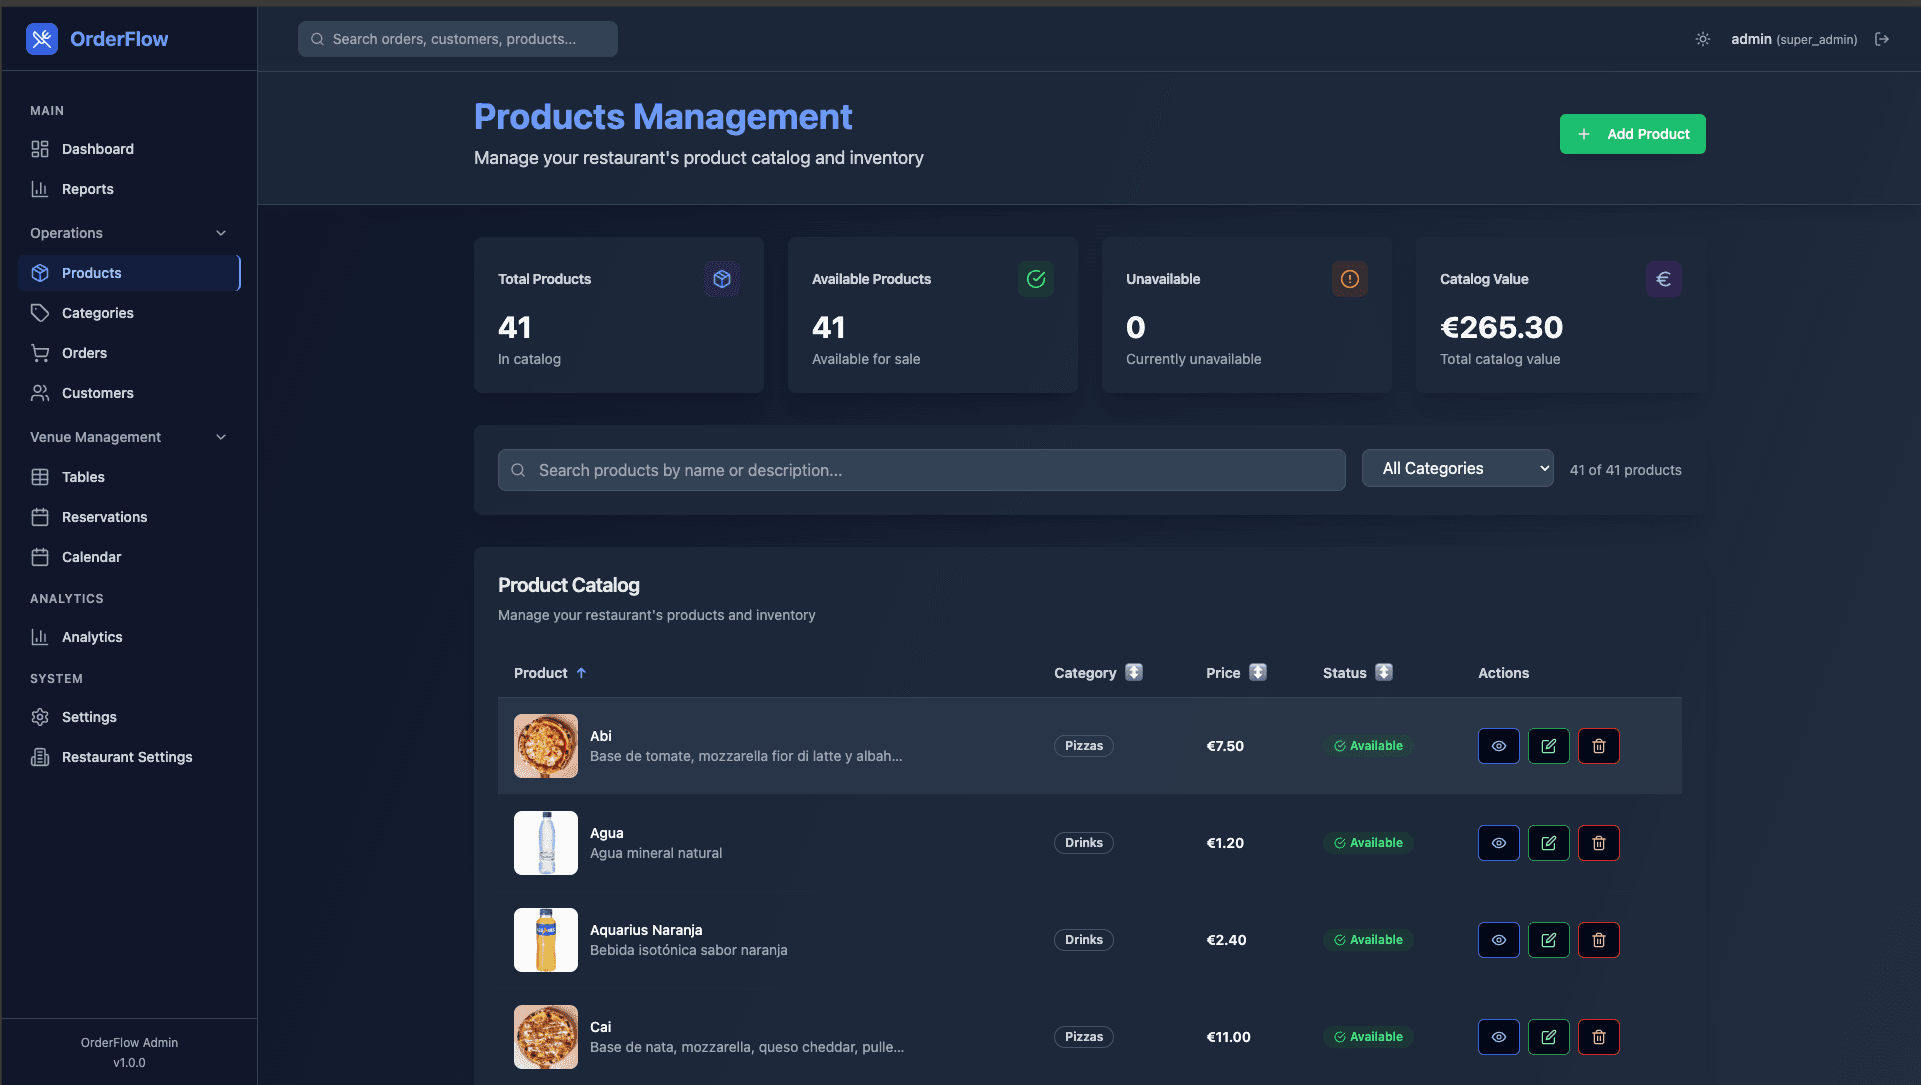Toggle light mode with the sun icon
Image resolution: width=1921 pixels, height=1085 pixels.
point(1703,39)
